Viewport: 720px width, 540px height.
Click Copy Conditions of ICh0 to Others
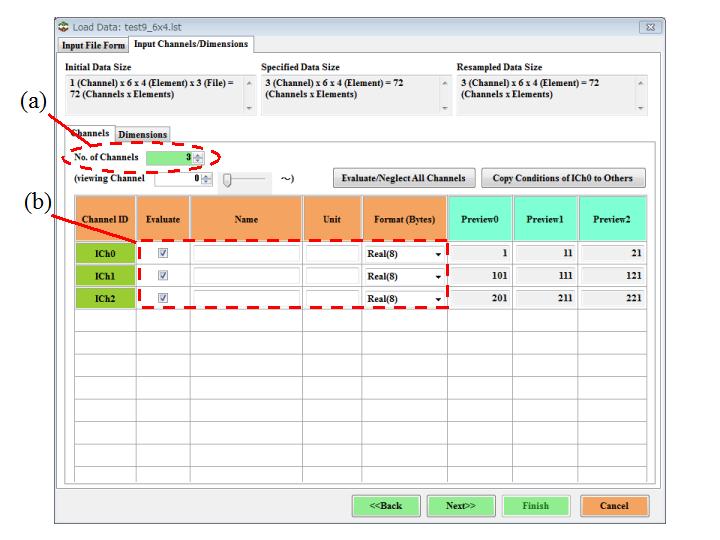tap(563, 178)
